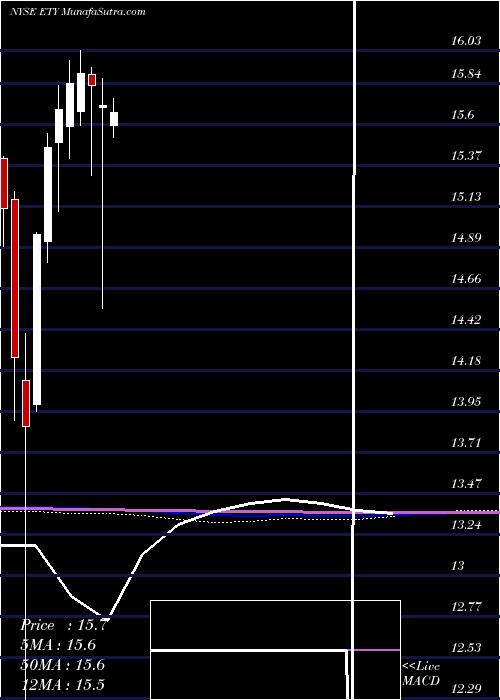Click the 12.77 price axis label

point(466,608)
